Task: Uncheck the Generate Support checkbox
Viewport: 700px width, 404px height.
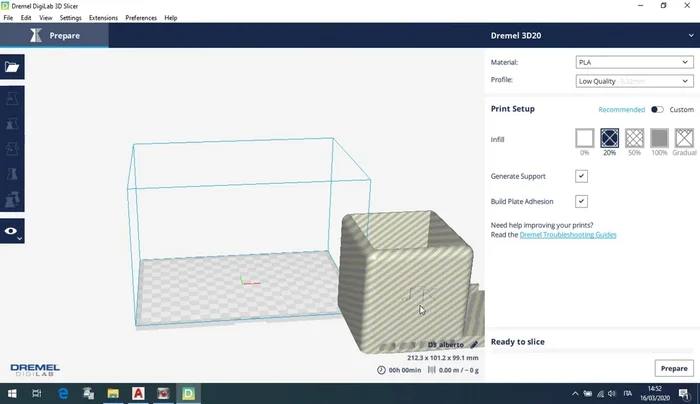Action: coord(581,176)
